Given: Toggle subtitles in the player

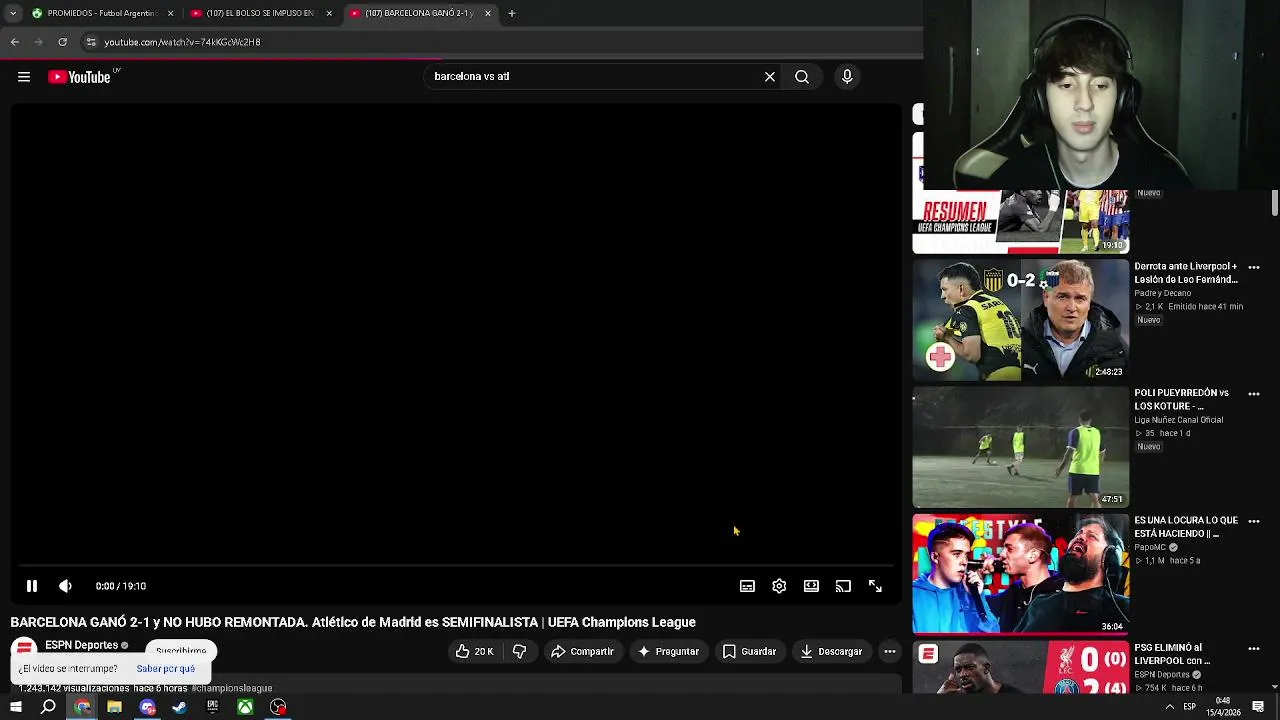Looking at the screenshot, I should pyautogui.click(x=747, y=586).
